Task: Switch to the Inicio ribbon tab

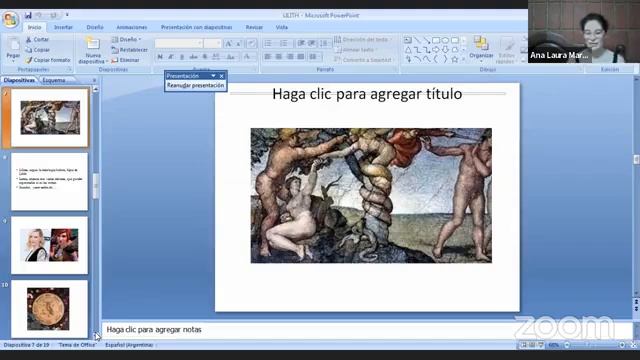Action: click(34, 27)
